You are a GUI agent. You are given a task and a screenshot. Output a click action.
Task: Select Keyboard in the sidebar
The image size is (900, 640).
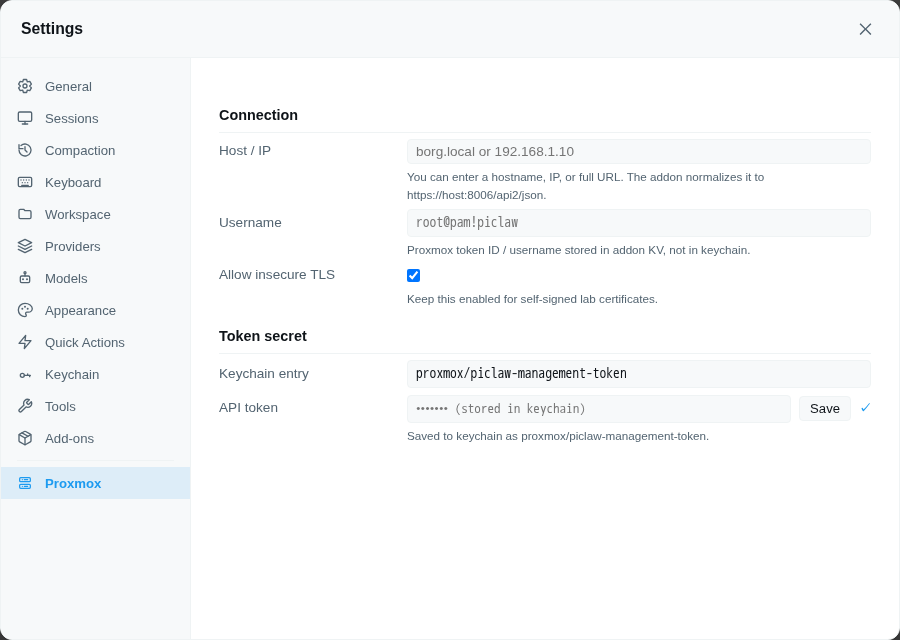tap(95, 183)
